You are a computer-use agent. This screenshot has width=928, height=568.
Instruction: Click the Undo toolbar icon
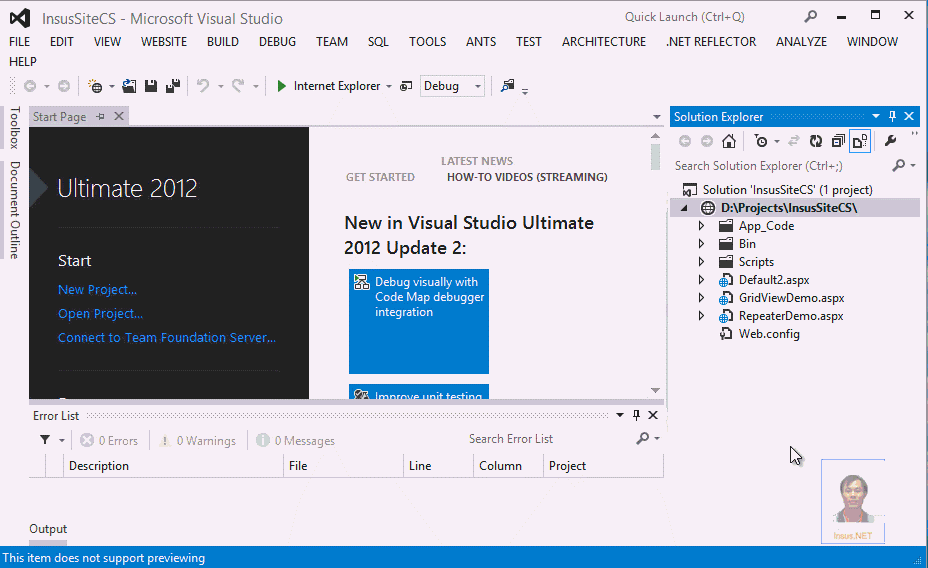[x=203, y=86]
